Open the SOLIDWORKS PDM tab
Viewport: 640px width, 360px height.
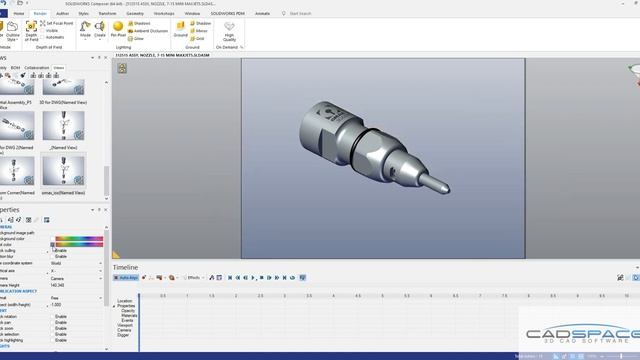pyautogui.click(x=227, y=13)
